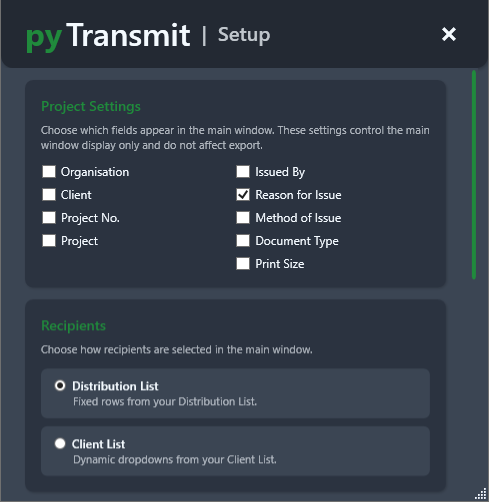Viewport: 489px width, 502px height.
Task: Click the Distribution List option card description
Action: coord(165,402)
